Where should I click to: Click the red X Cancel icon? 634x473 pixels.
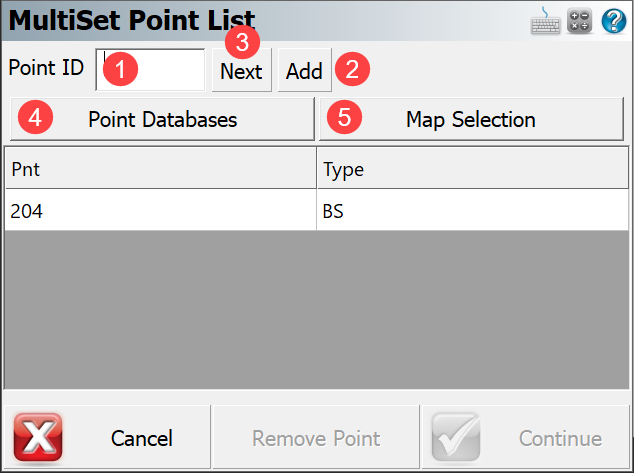tap(38, 437)
